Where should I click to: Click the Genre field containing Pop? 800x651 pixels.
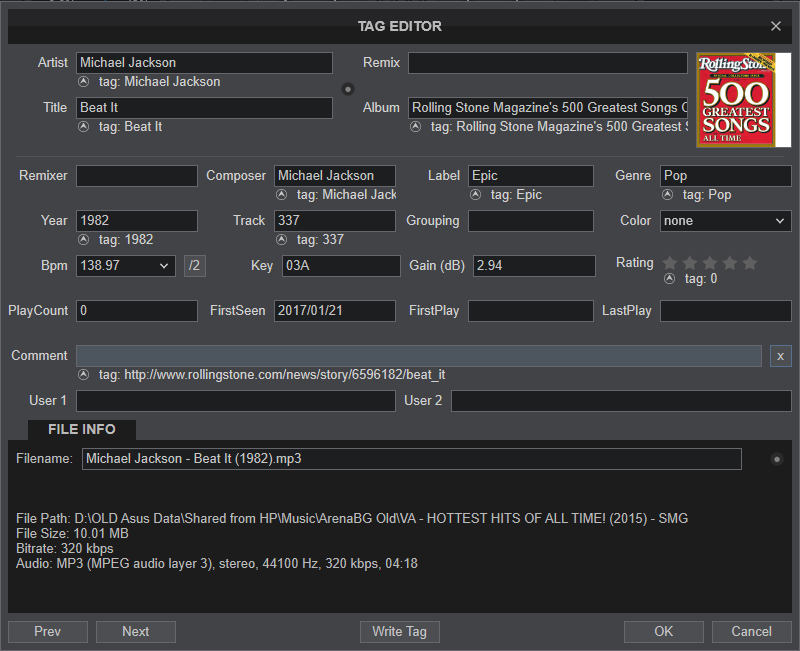point(726,176)
